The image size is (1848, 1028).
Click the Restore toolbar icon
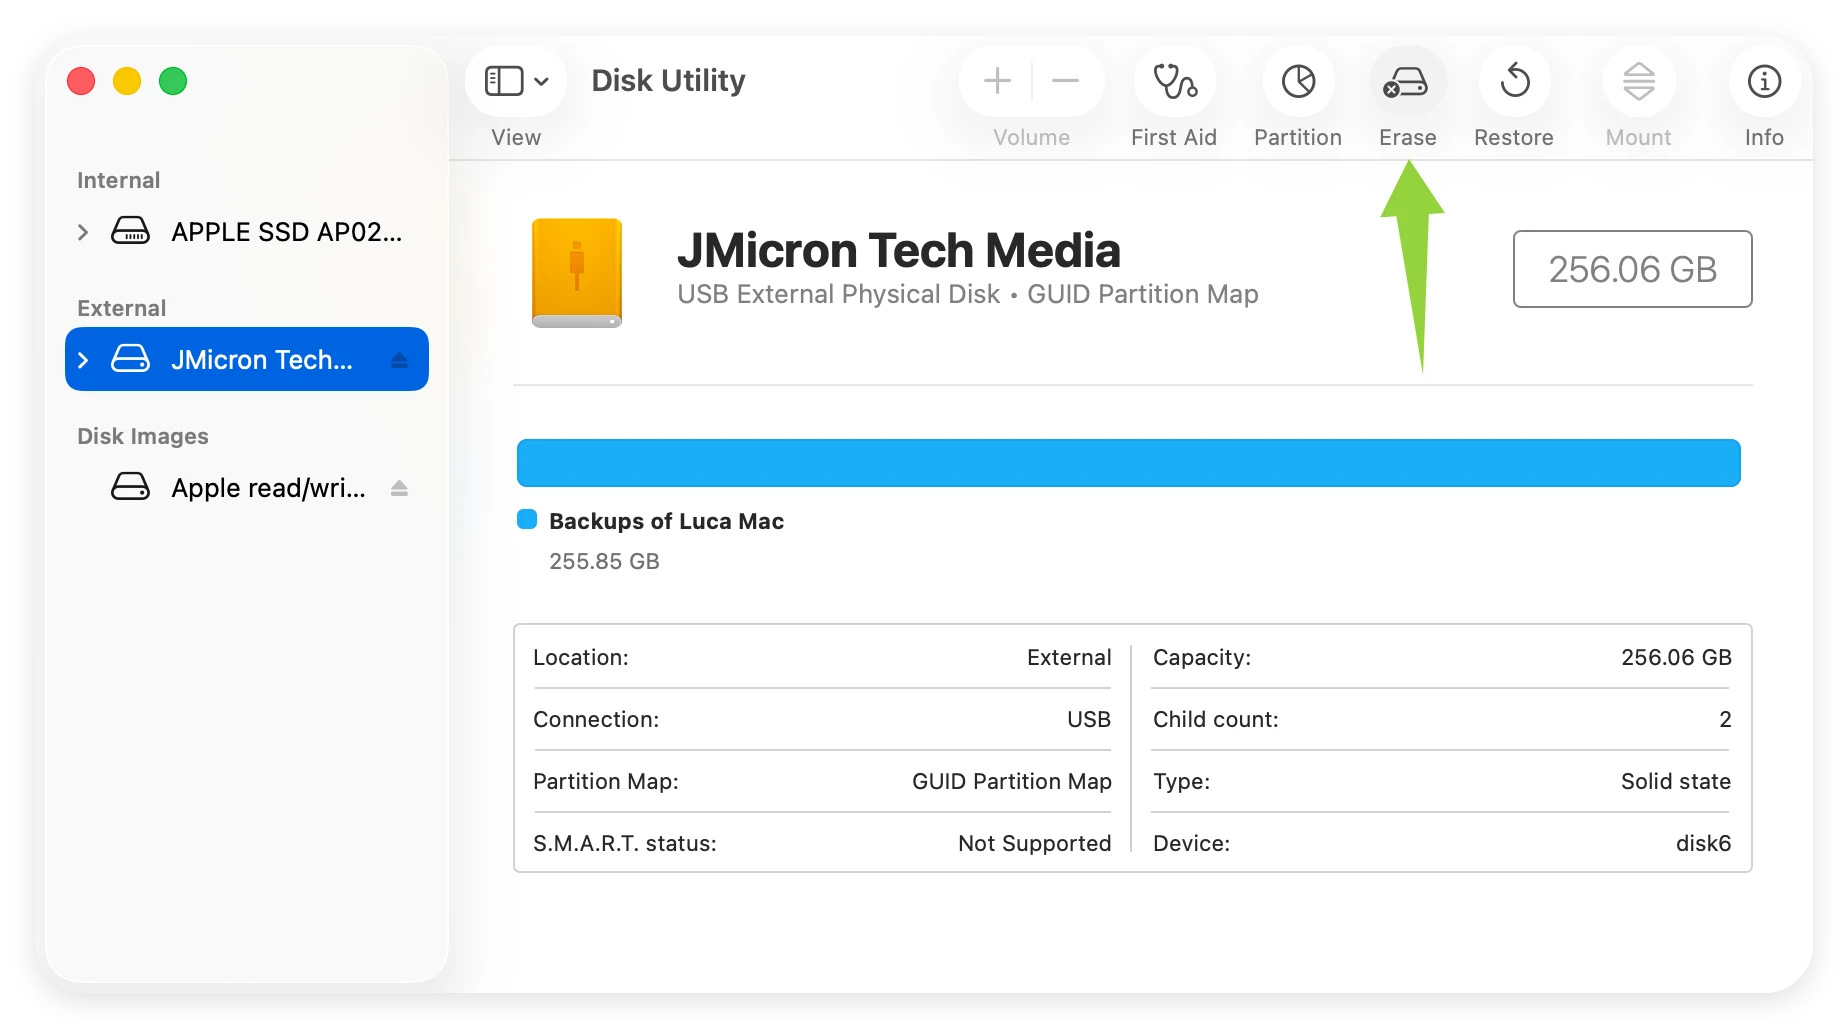click(x=1514, y=81)
